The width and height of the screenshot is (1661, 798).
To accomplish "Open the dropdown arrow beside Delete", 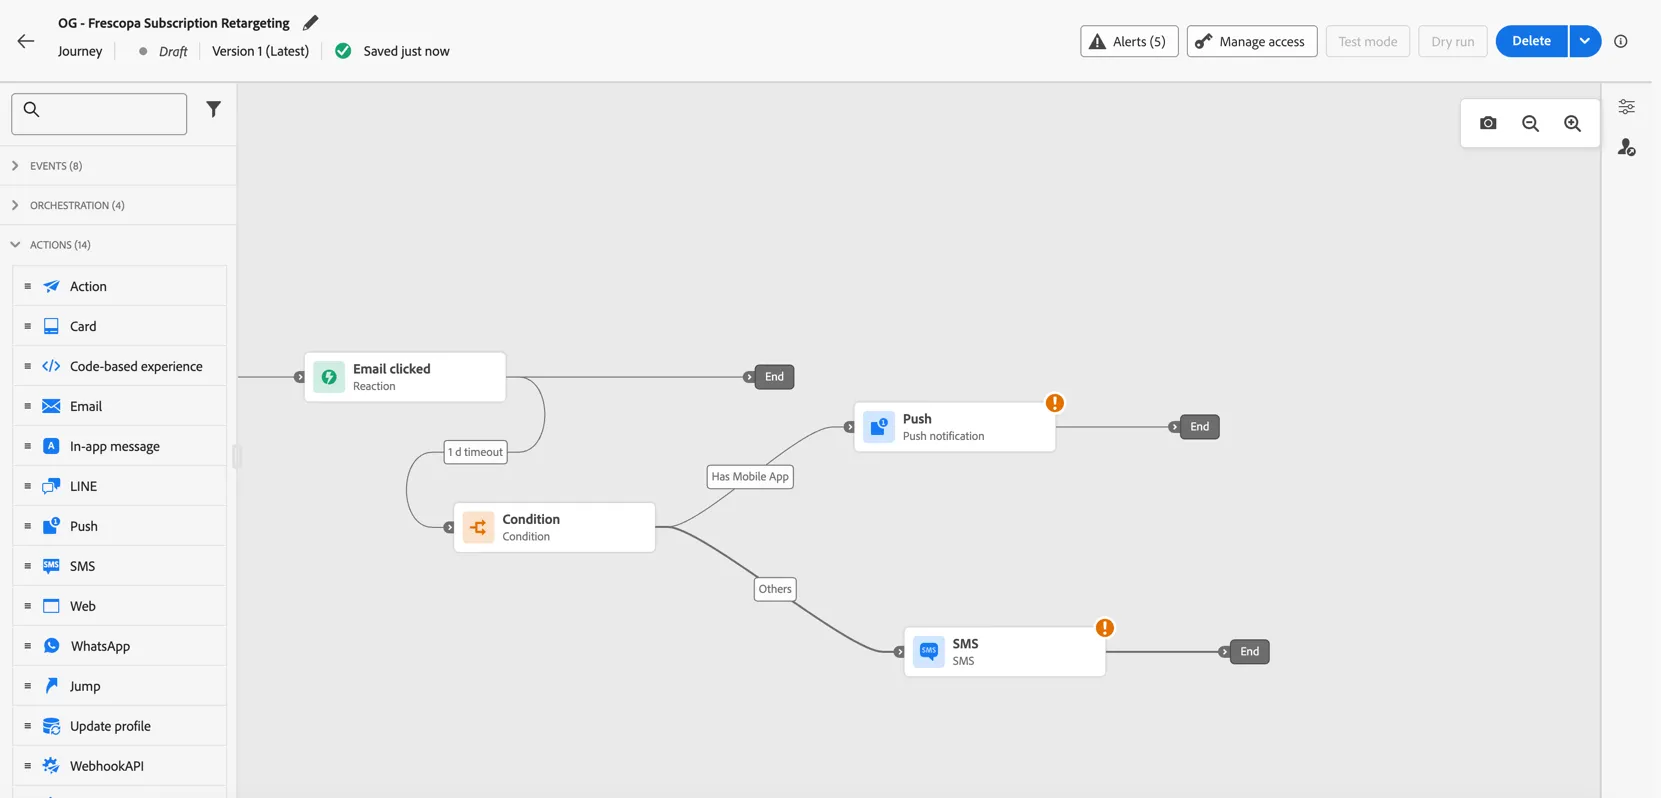I will tap(1585, 41).
